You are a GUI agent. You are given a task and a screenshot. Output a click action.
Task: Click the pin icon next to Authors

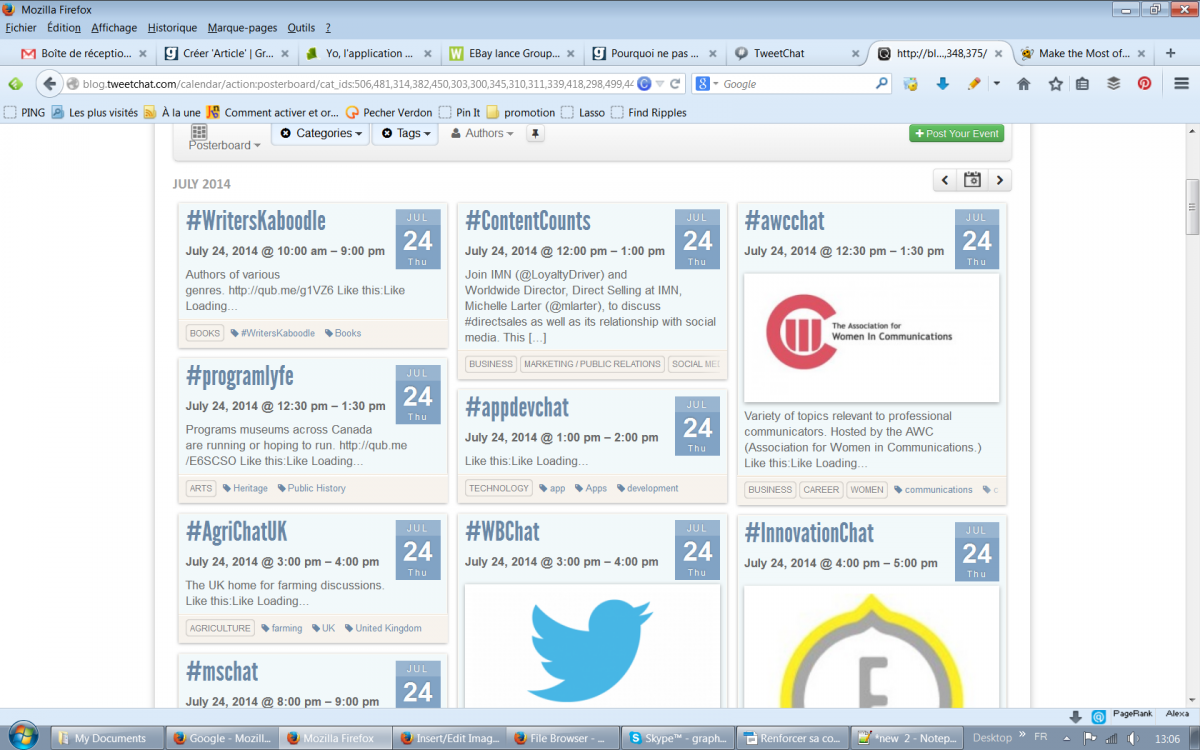pyautogui.click(x=535, y=133)
